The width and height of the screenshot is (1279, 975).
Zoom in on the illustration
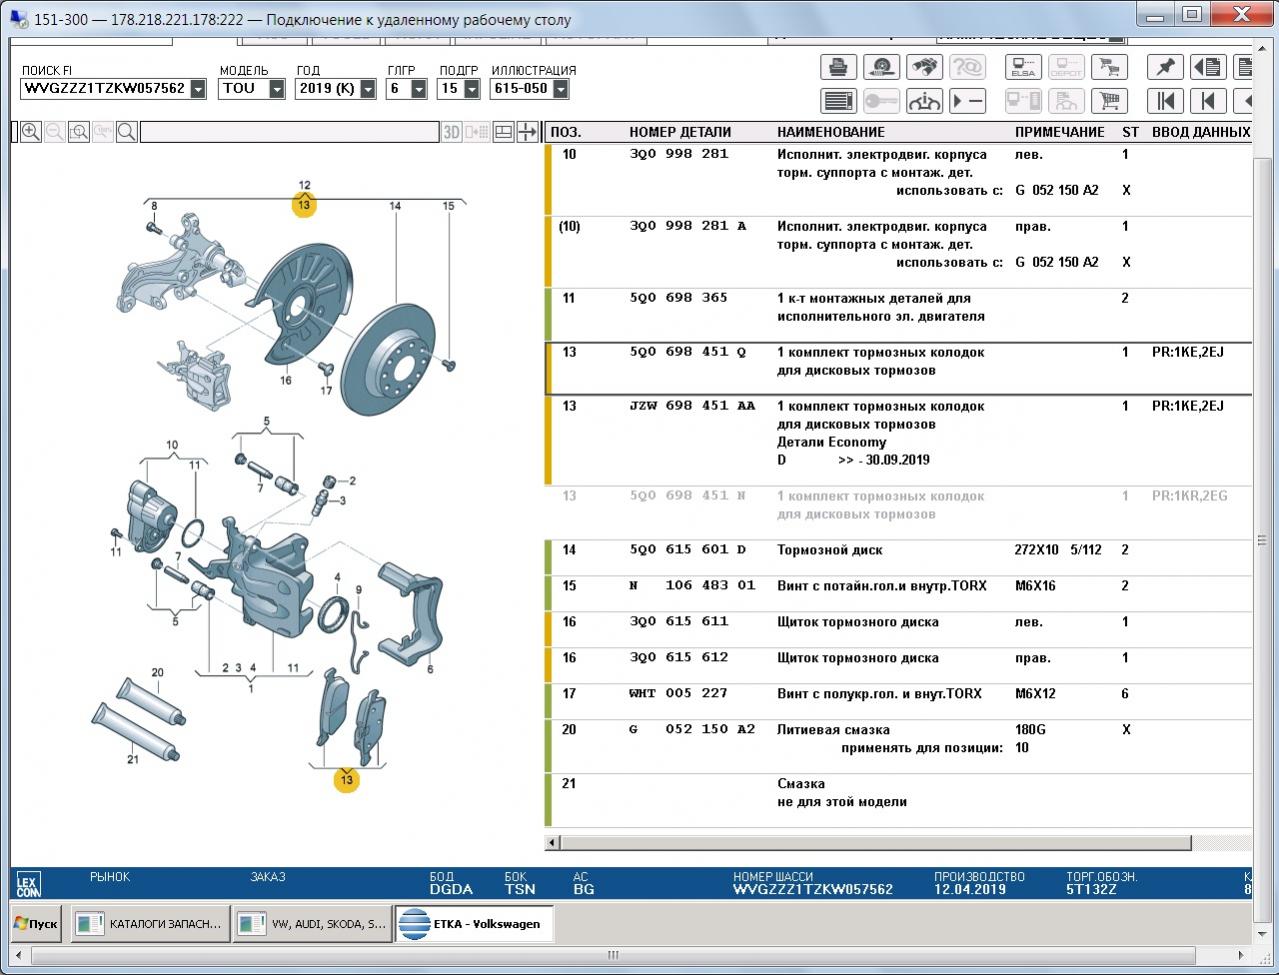pos(31,132)
